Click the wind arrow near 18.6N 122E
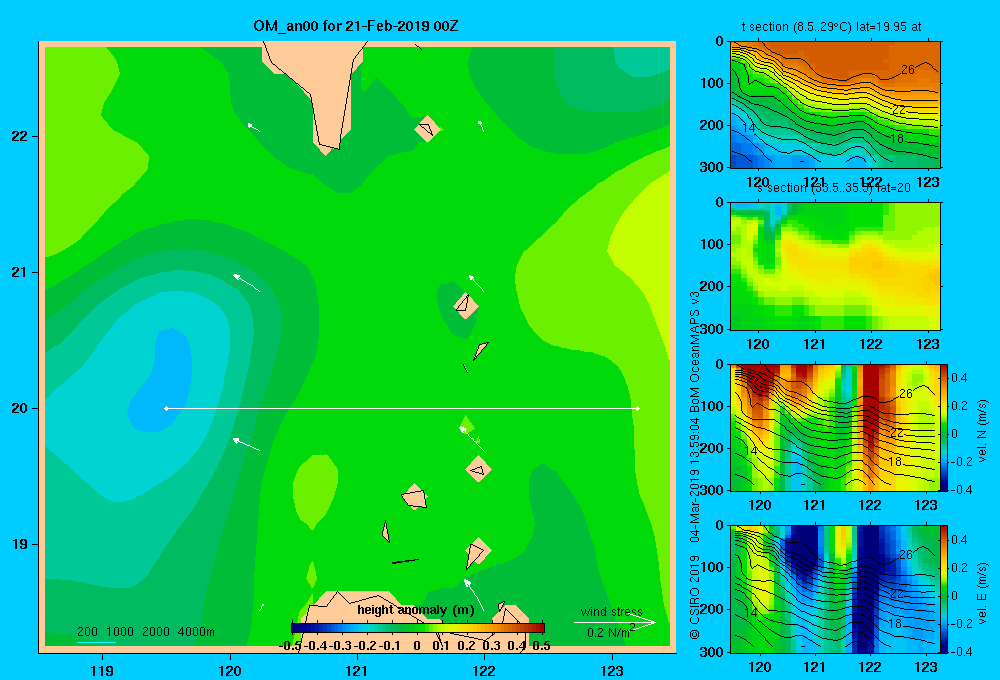The image size is (1000, 680). 474,594
